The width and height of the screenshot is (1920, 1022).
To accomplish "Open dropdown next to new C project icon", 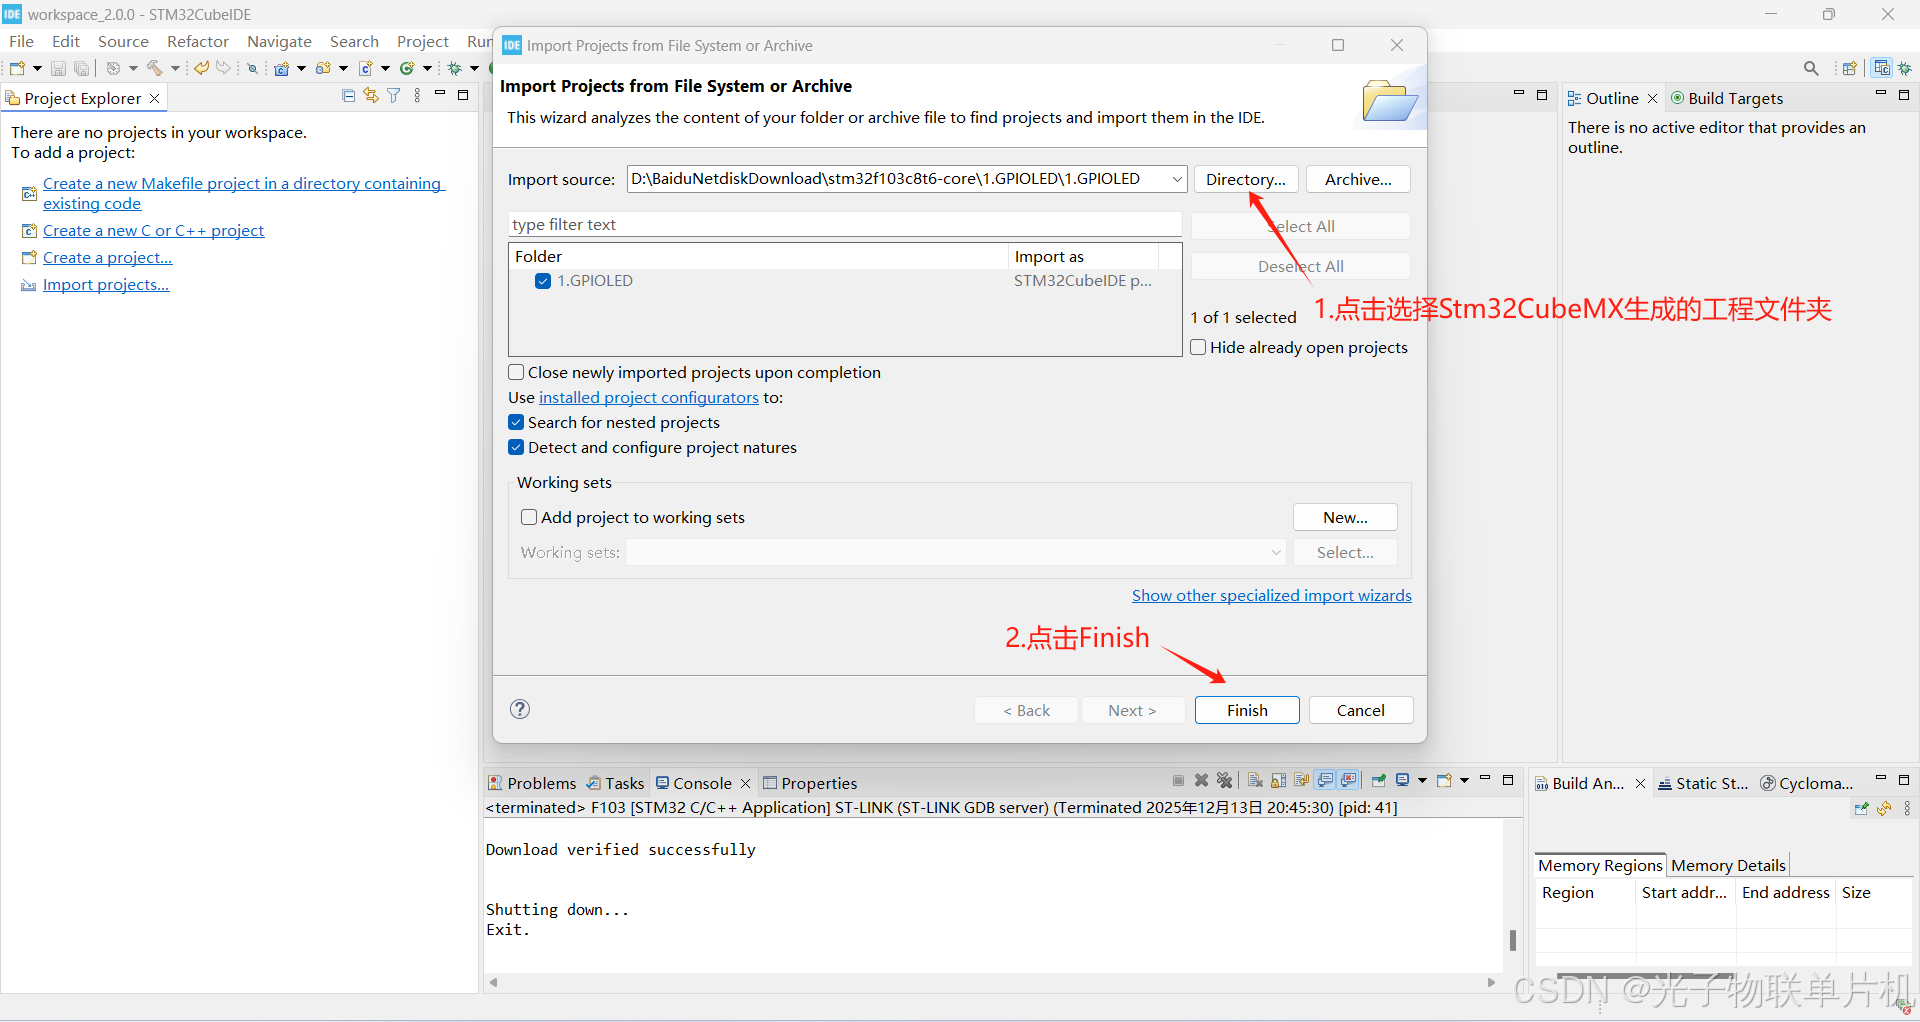I will (301, 68).
